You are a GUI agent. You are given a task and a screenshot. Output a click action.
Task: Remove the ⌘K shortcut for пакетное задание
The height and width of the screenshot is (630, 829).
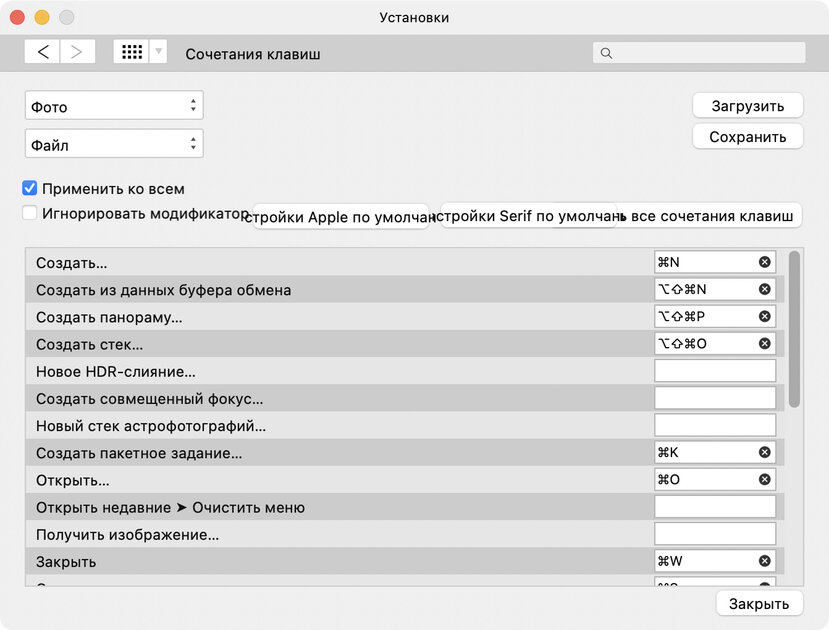[764, 452]
